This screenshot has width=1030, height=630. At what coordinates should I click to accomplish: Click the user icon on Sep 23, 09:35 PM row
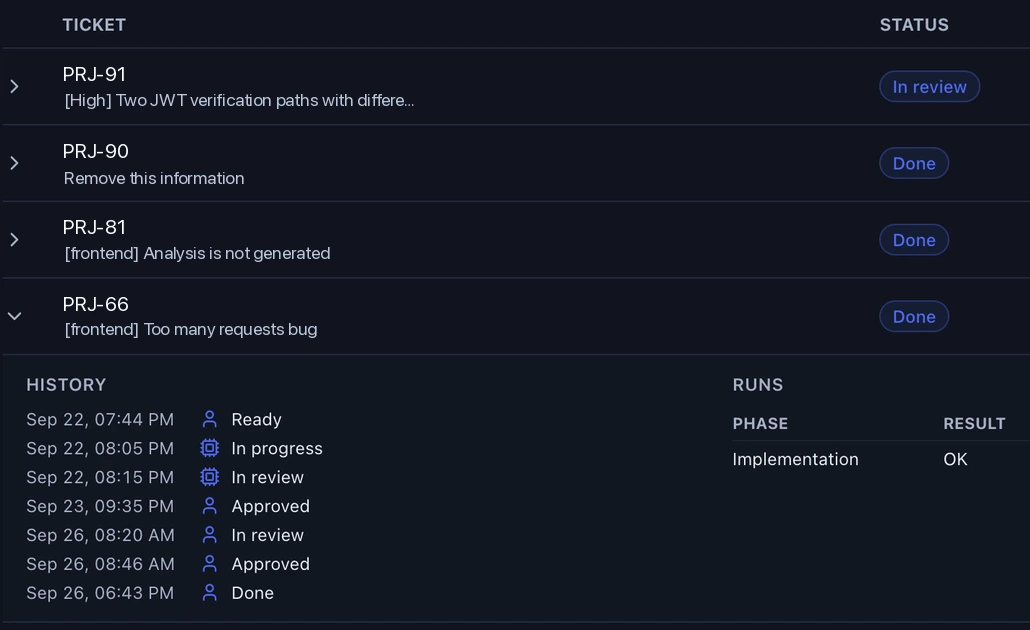[x=210, y=506]
